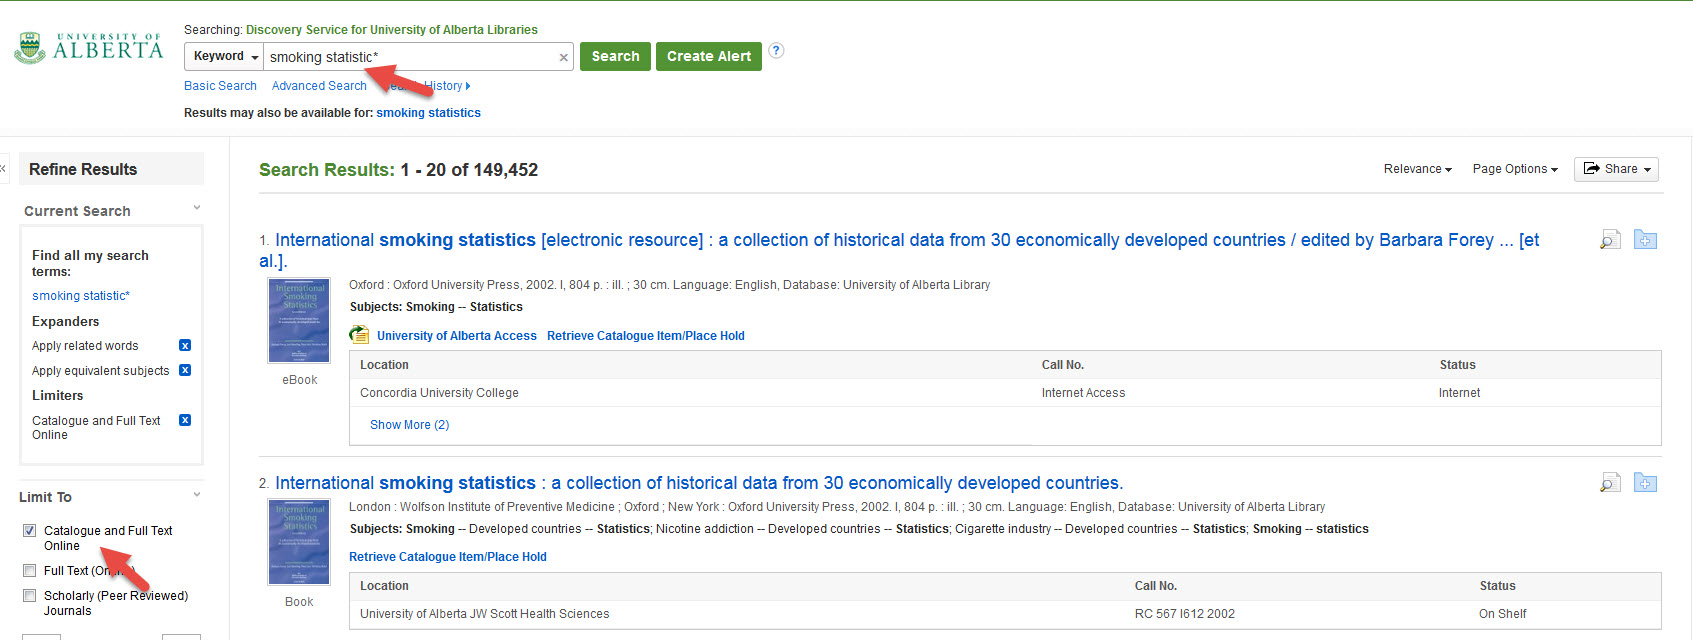Open result 1 eBook cover thumbnail
Viewport: 1693px width, 640px height.
[x=299, y=321]
